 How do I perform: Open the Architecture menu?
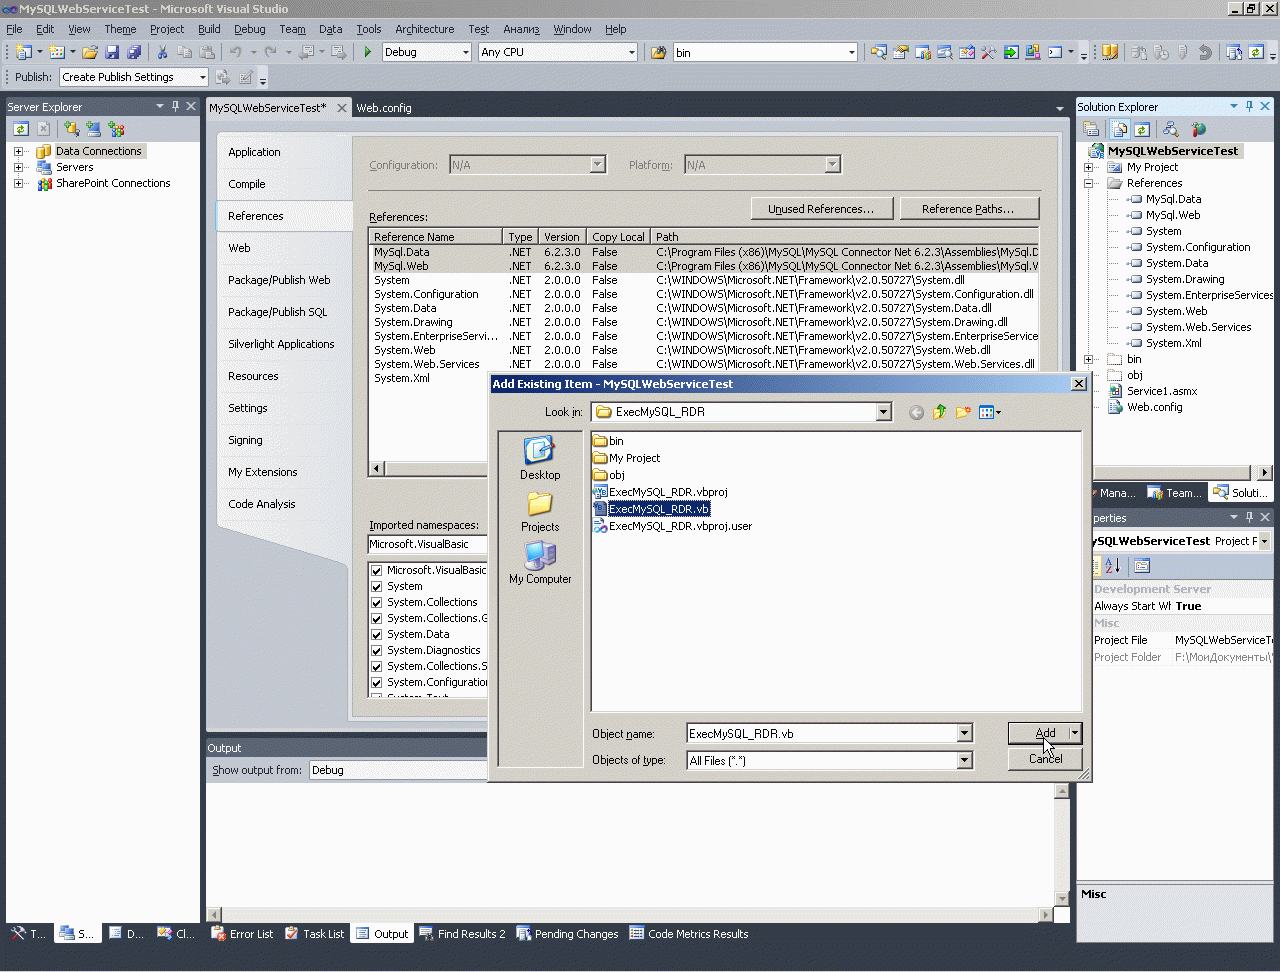pos(424,29)
